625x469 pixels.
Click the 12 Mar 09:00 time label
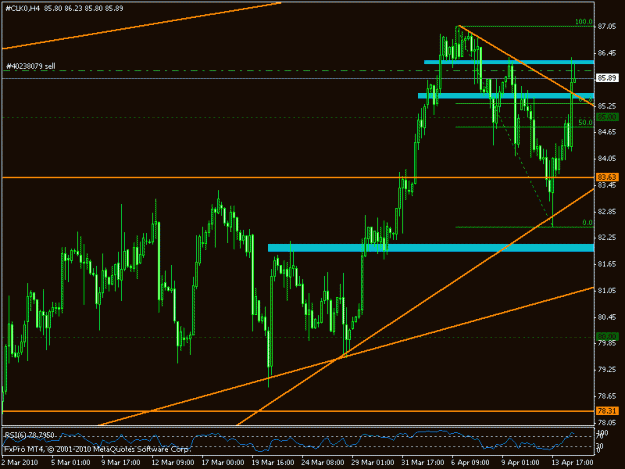[x=173, y=462]
